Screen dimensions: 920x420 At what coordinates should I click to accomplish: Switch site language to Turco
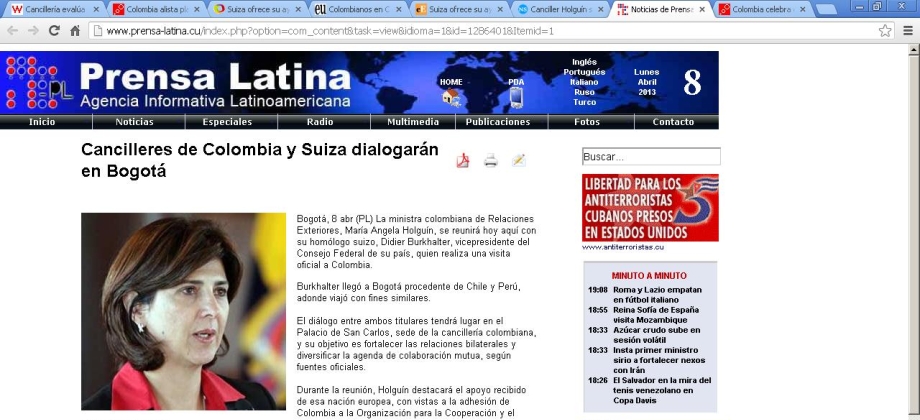[584, 102]
